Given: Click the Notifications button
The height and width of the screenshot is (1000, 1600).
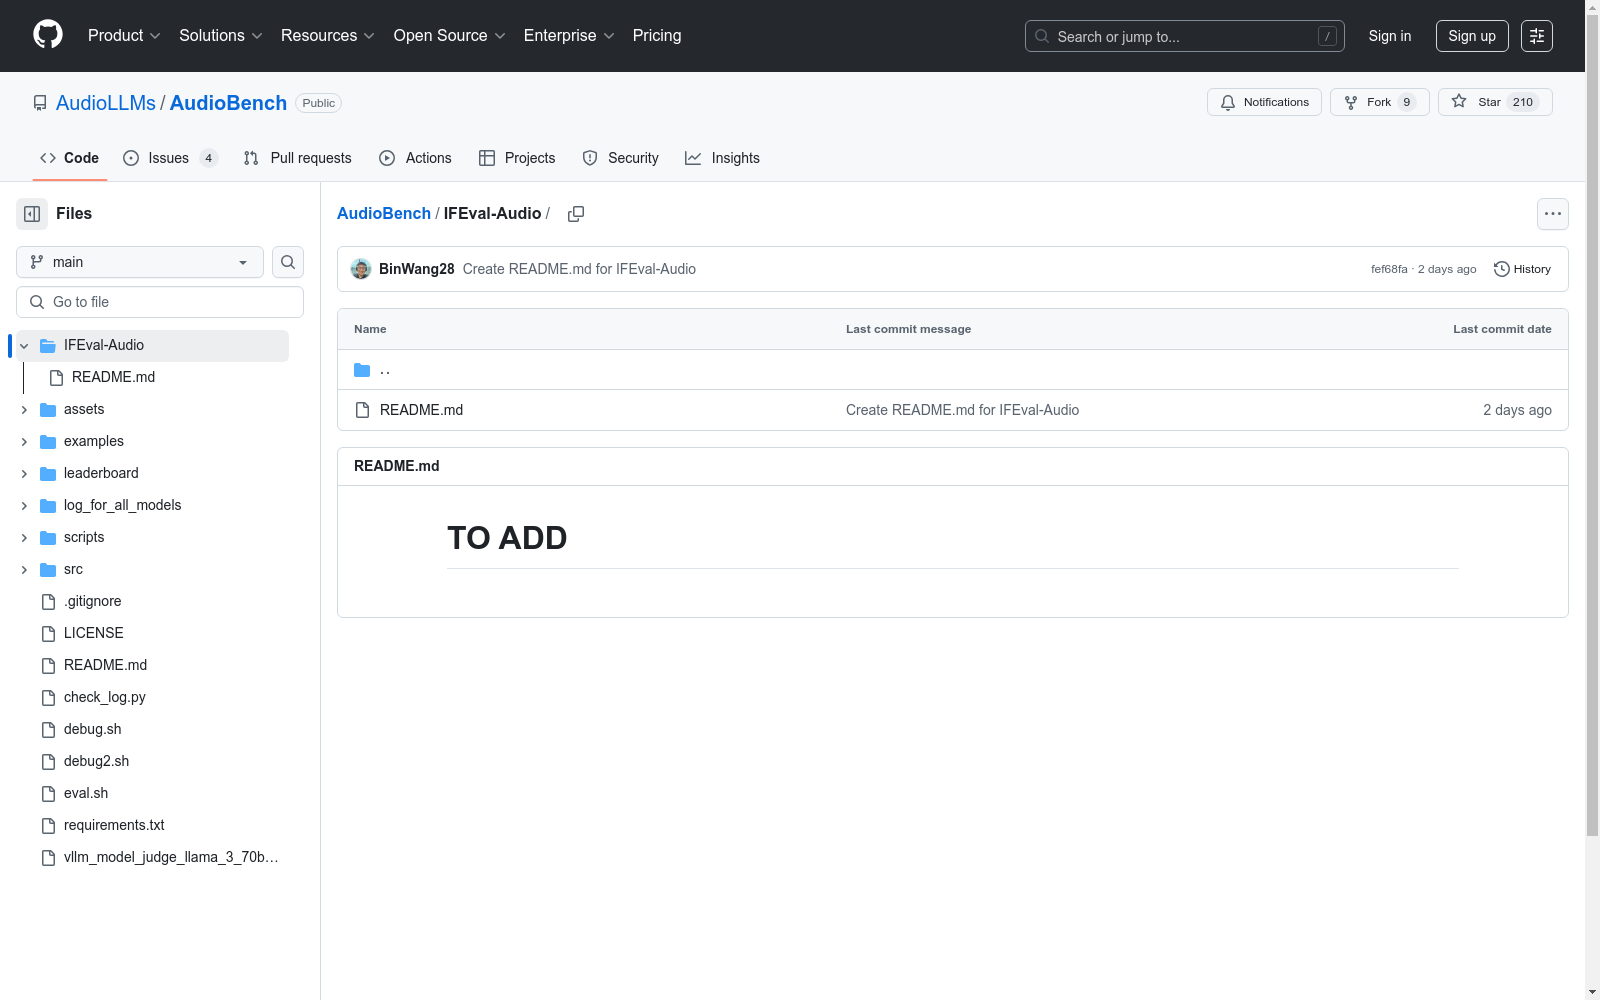Looking at the screenshot, I should pos(1265,102).
